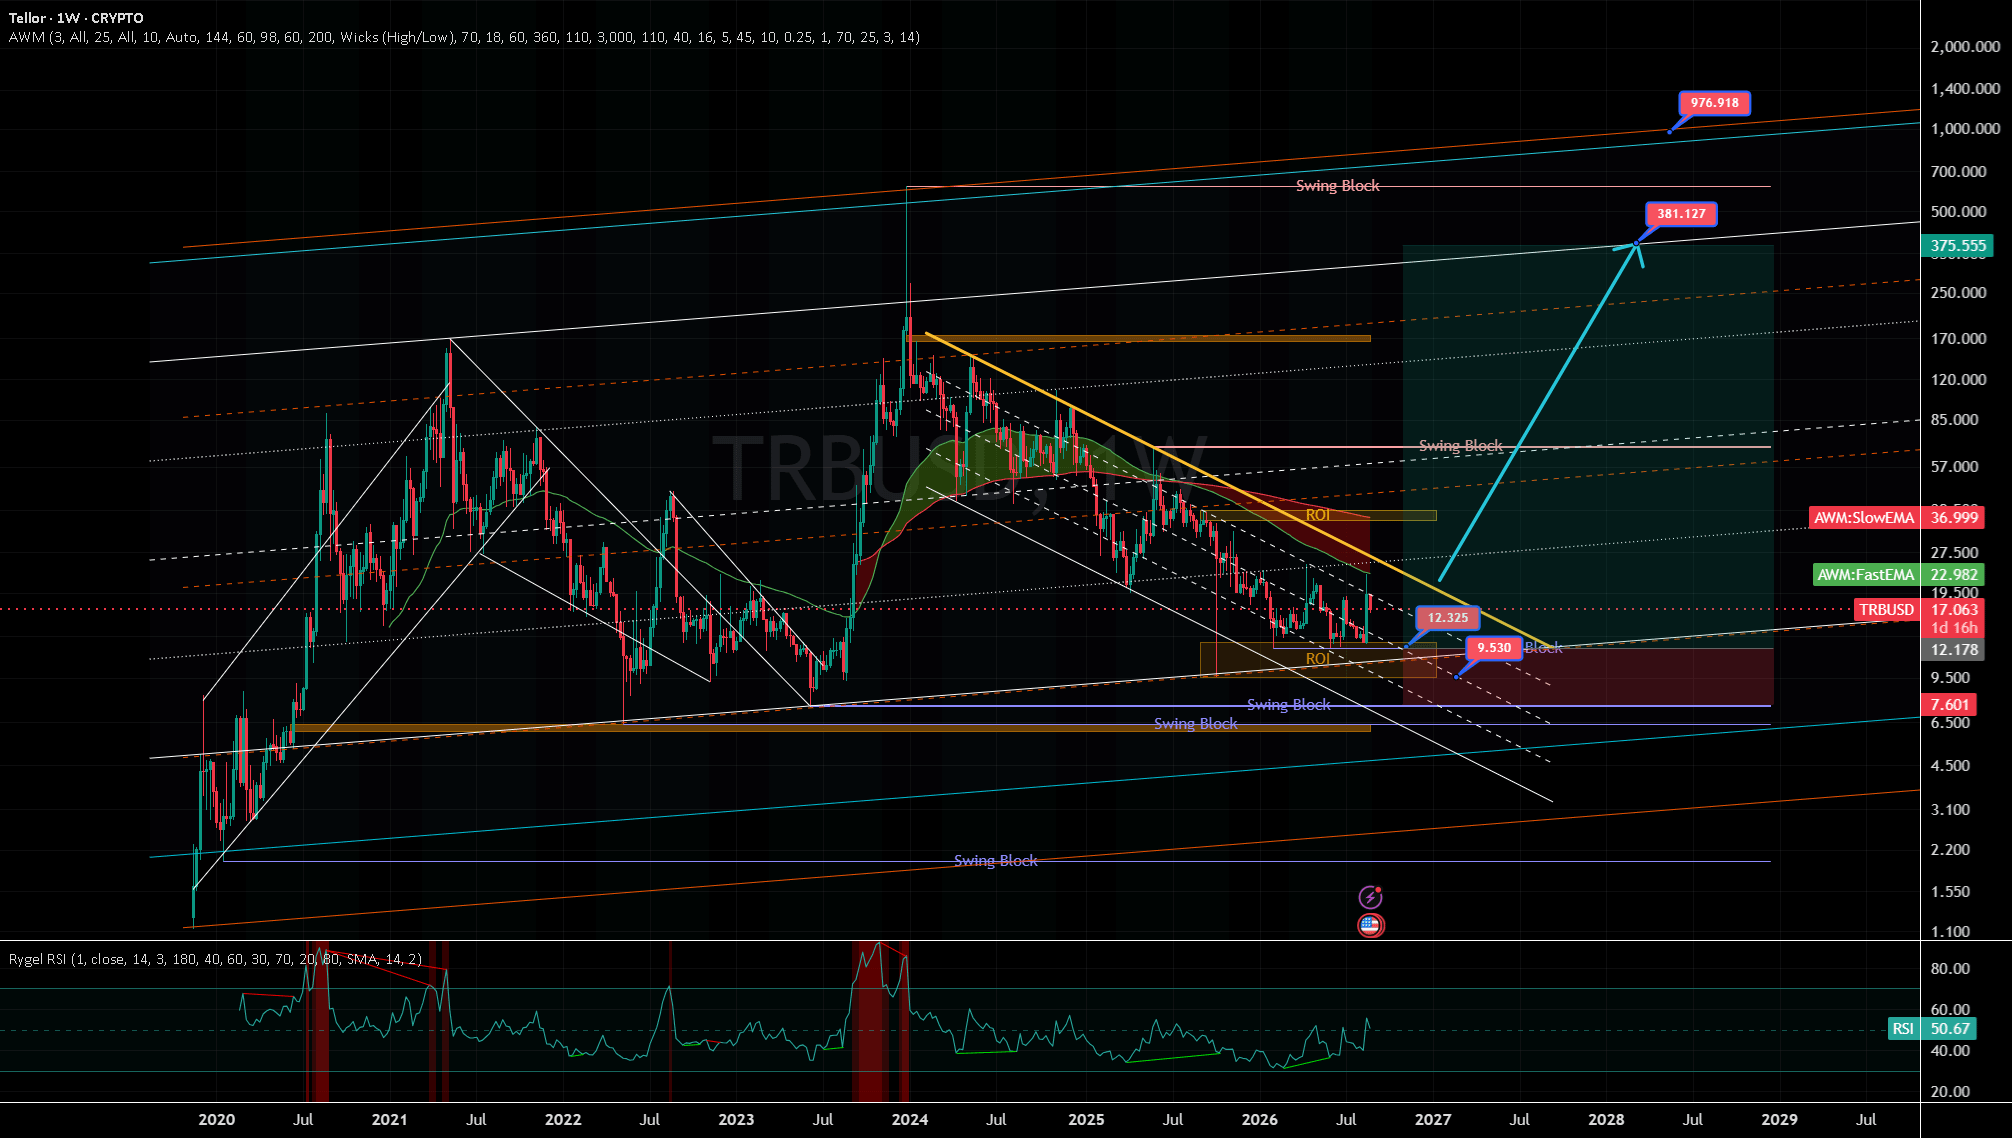Click the 7.601 red price label
The height and width of the screenshot is (1138, 2012).
click(x=1950, y=705)
